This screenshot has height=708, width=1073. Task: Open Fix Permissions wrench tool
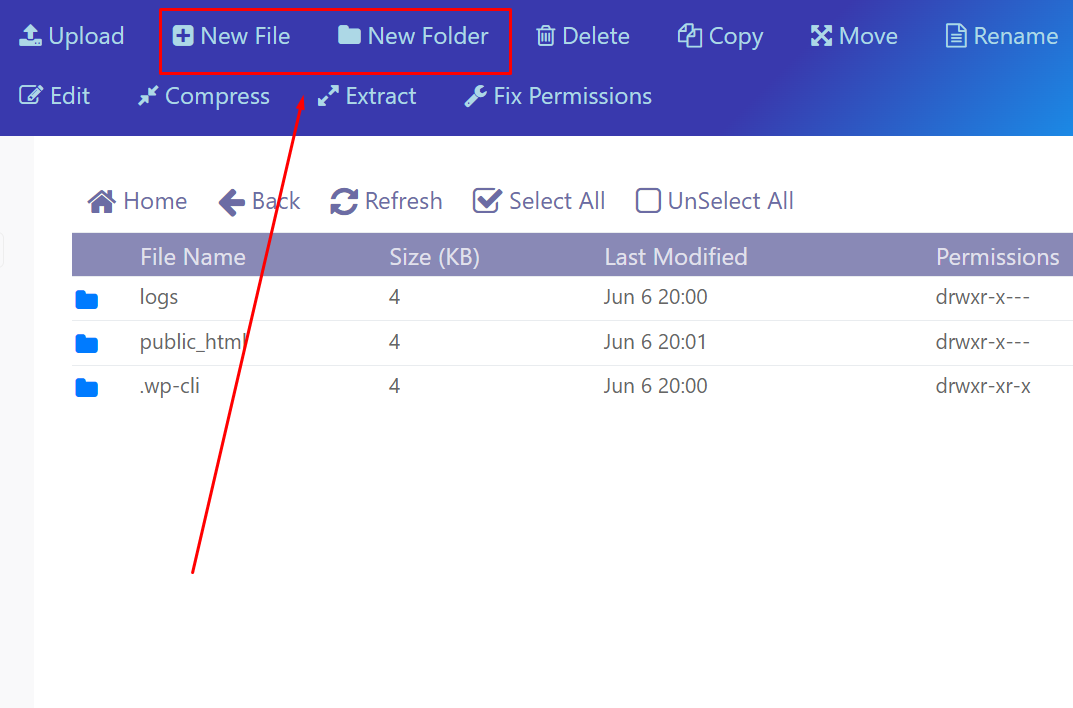pyautogui.click(x=476, y=96)
